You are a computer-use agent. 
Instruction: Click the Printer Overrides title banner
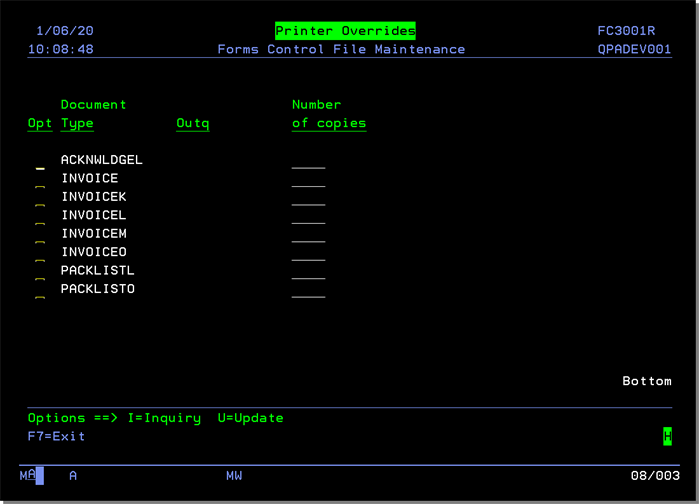[x=345, y=31]
